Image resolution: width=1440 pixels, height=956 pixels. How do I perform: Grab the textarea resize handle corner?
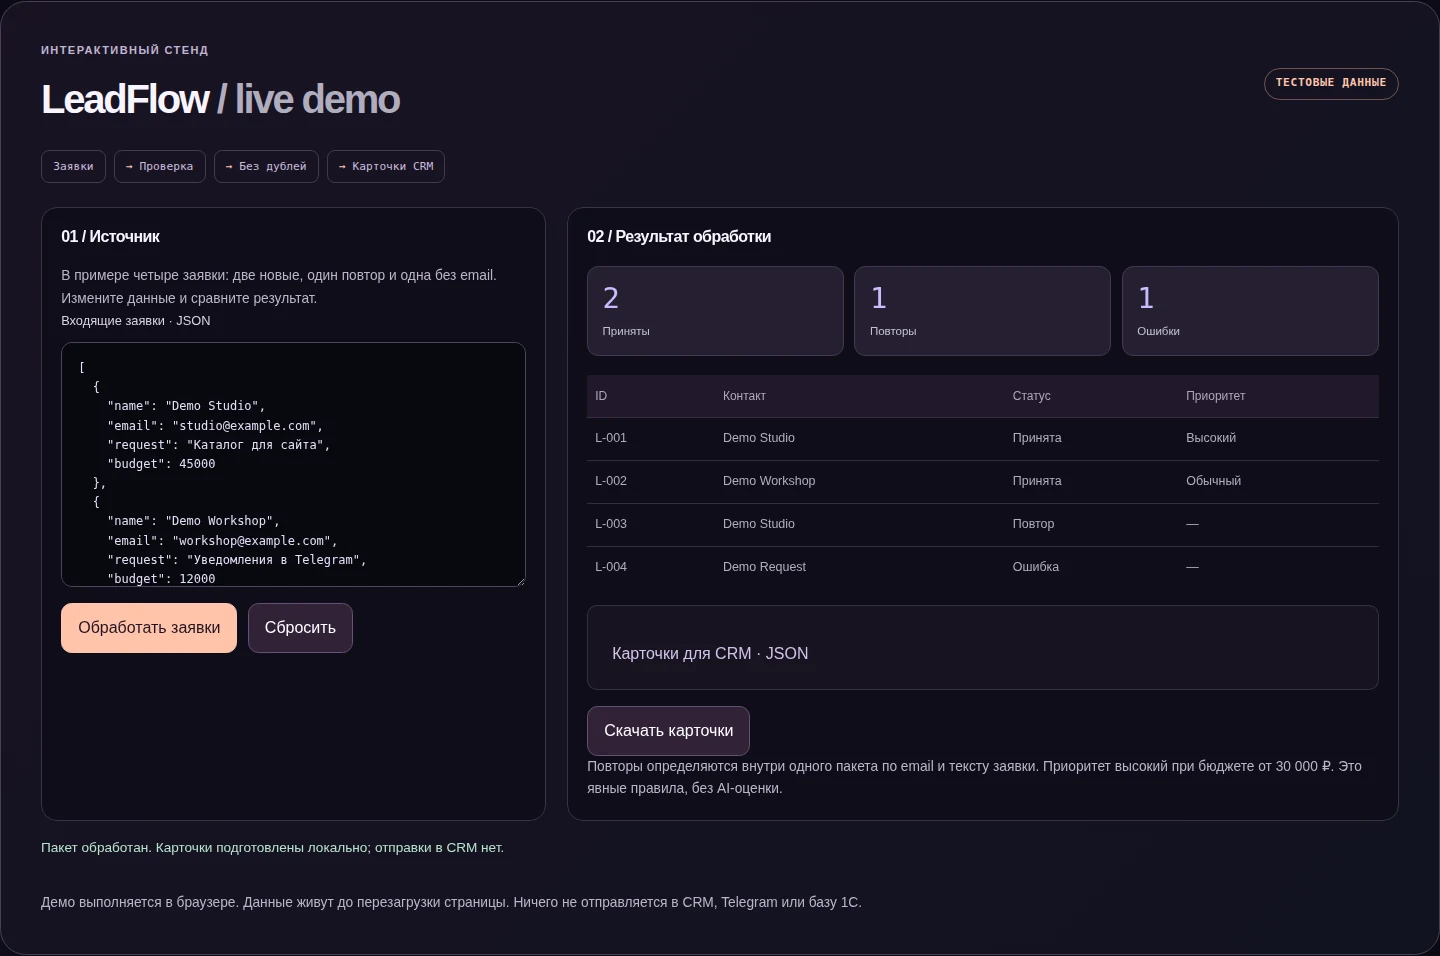click(x=520, y=581)
